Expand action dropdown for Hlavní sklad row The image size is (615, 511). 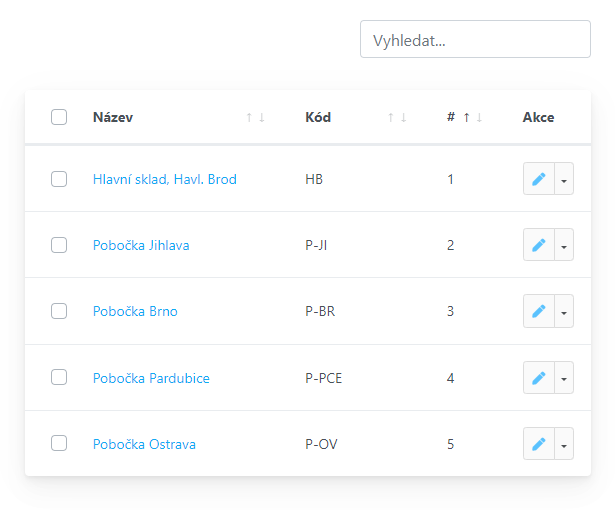click(x=564, y=179)
